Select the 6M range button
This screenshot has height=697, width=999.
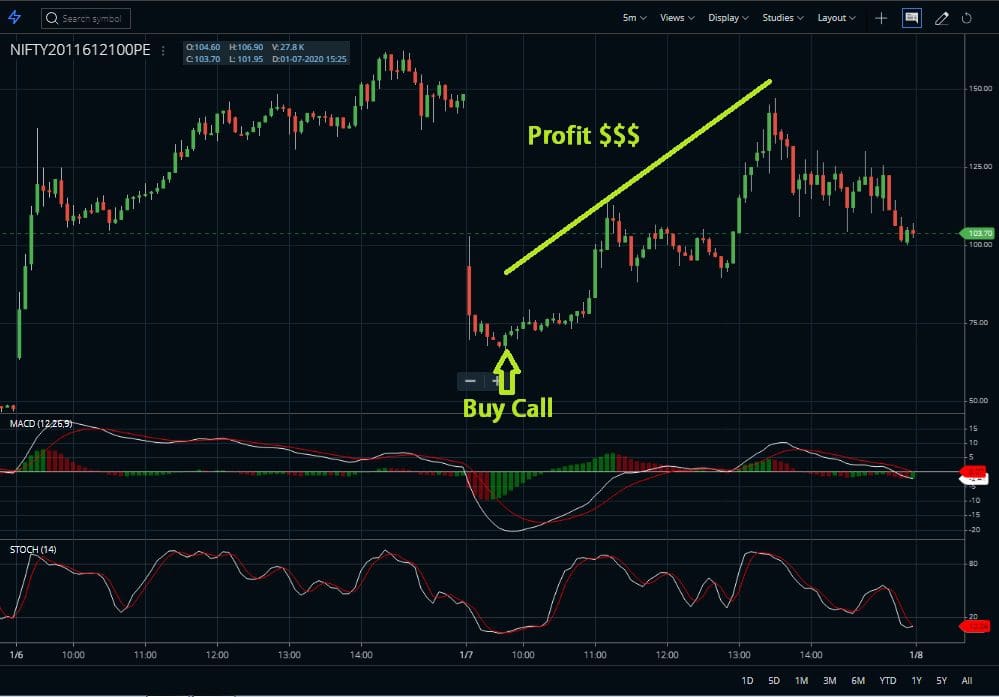[x=858, y=680]
